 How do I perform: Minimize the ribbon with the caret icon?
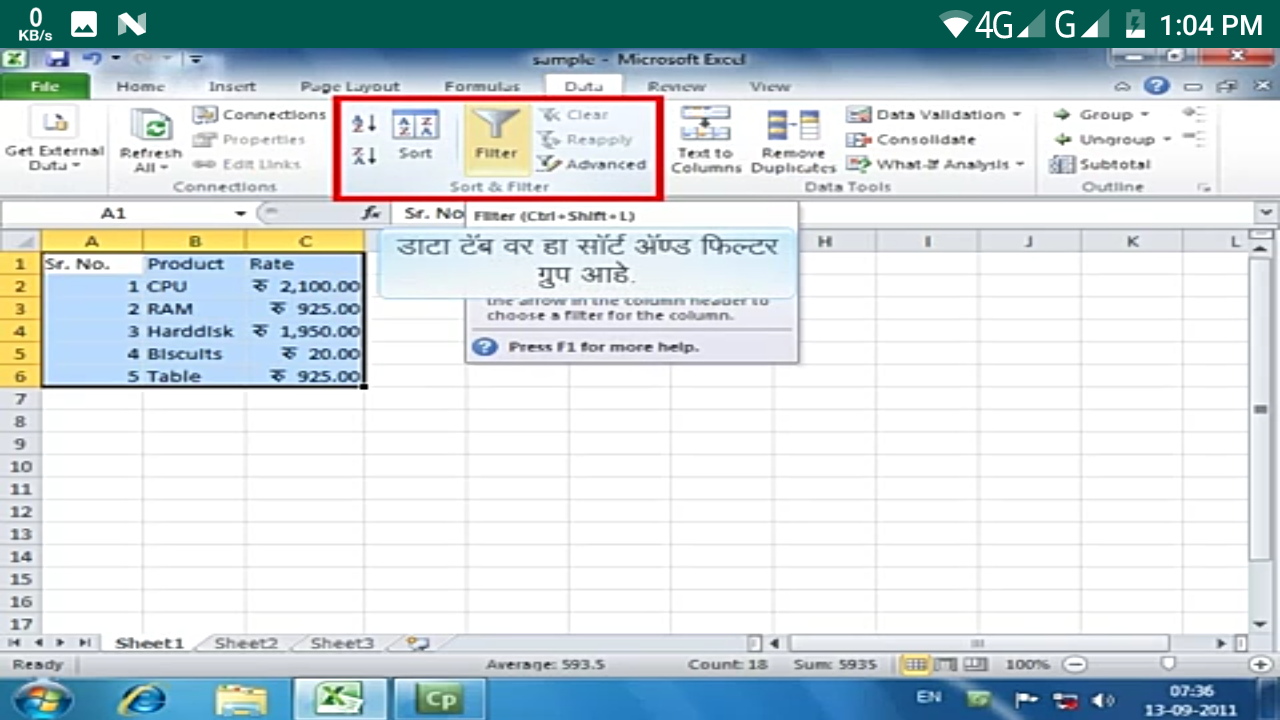tap(1123, 87)
